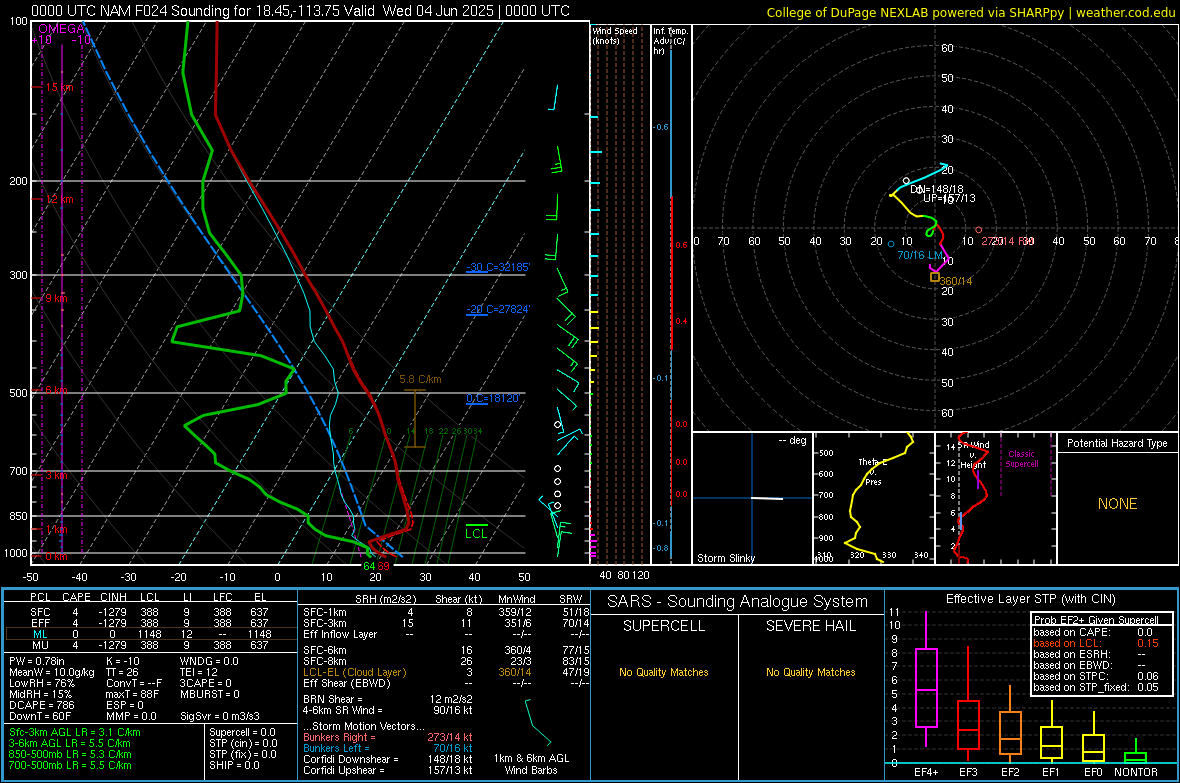
Task: Click the red 'based on LCL: 0.15' line
Action: (x=1096, y=643)
